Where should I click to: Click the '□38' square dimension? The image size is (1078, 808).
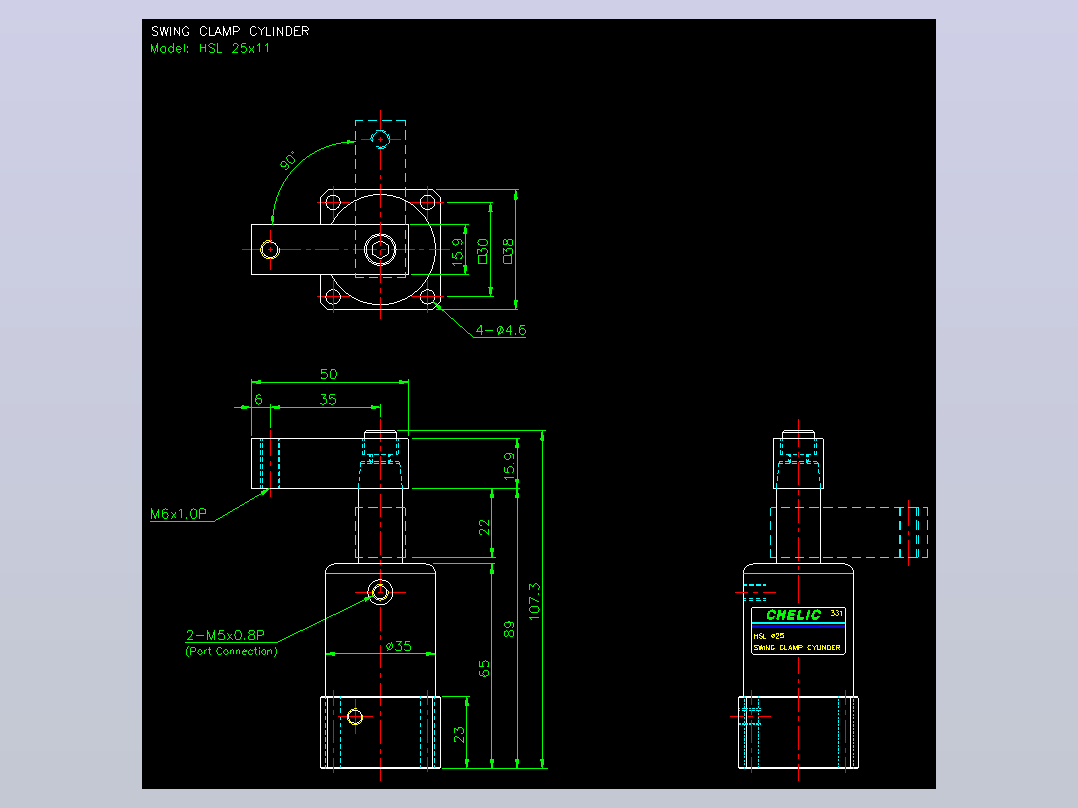tap(508, 251)
